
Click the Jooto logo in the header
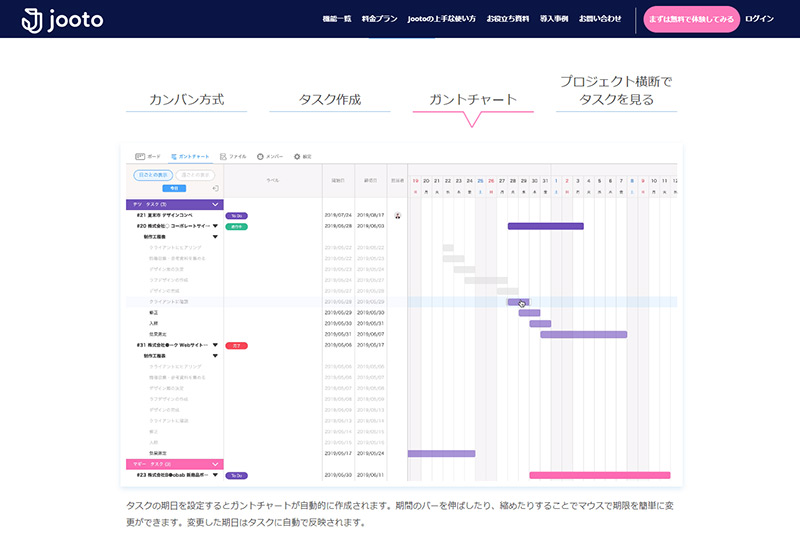click(62, 20)
